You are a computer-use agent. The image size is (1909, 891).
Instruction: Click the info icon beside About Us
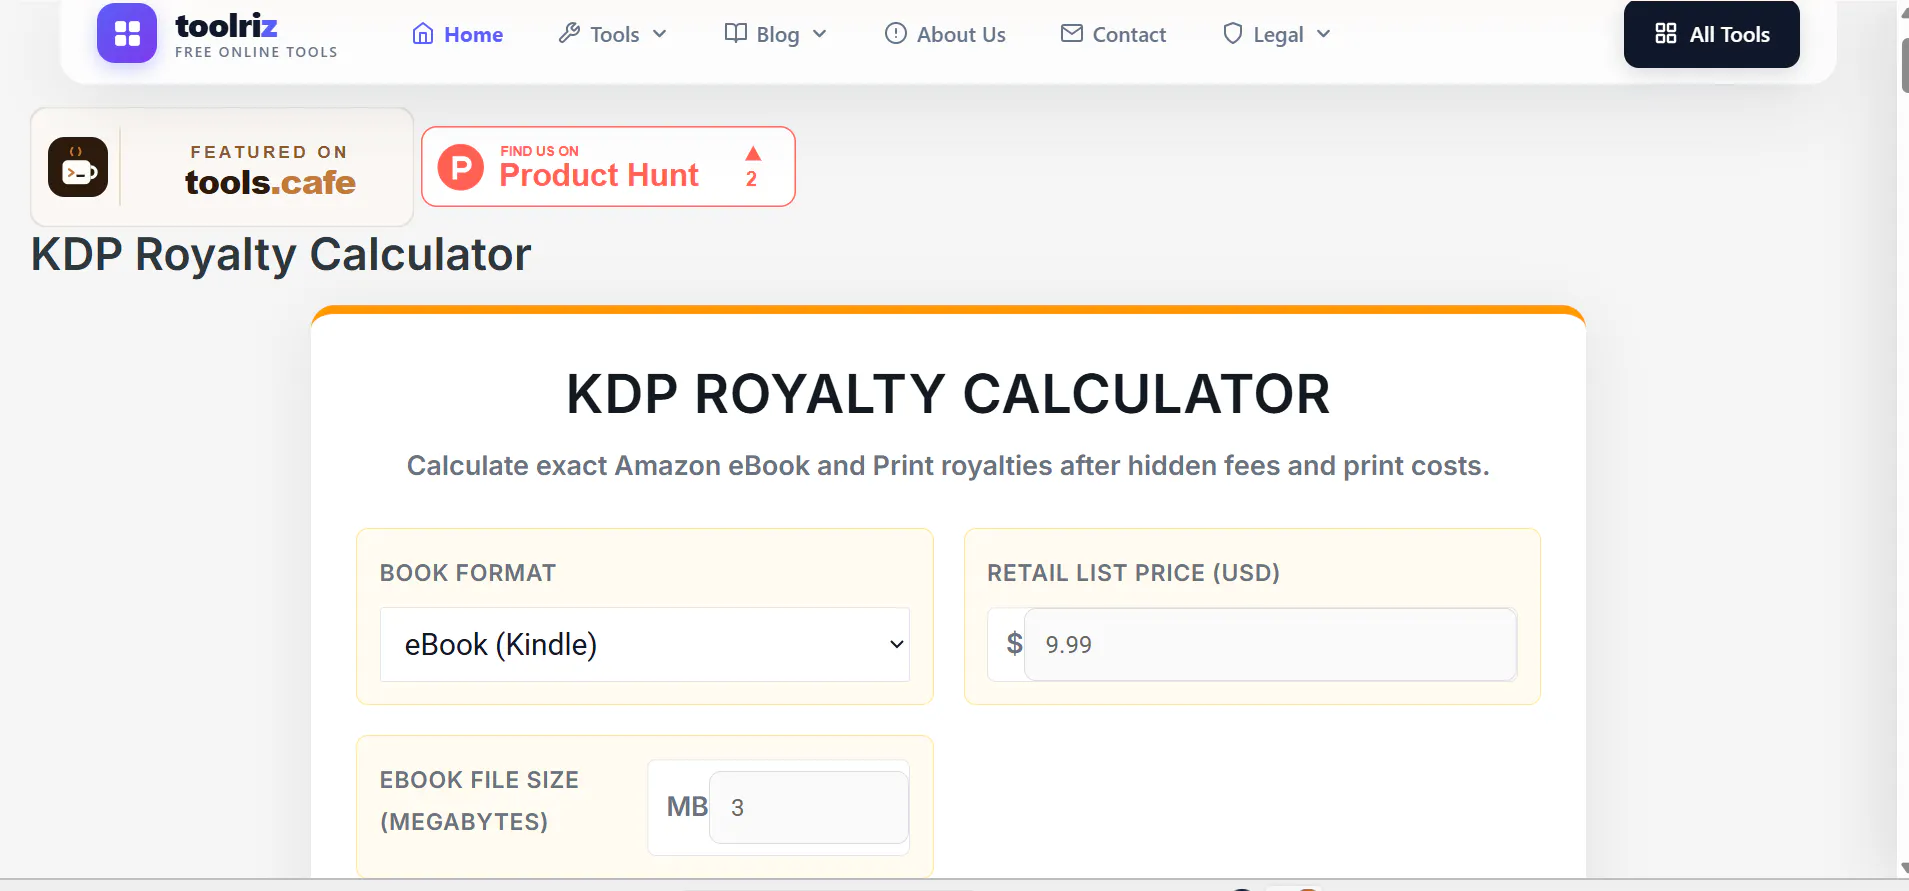[x=896, y=33]
